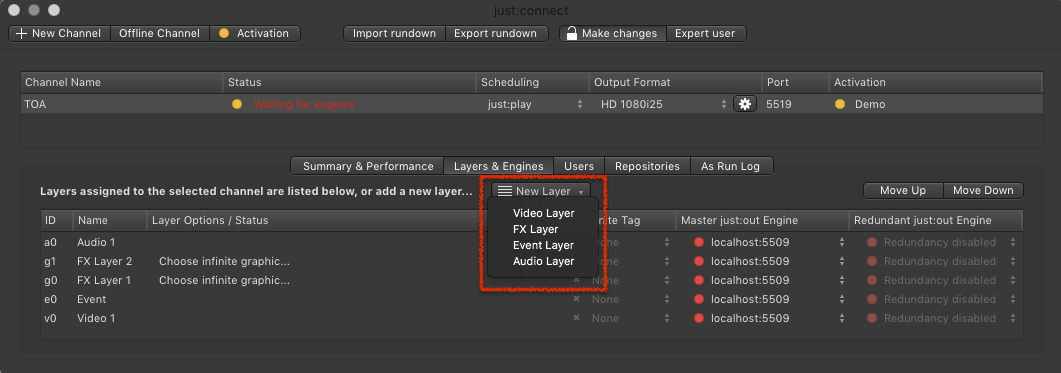Open Video 1 redundant engine dropdown
The image size is (1061, 373).
coord(941,318)
